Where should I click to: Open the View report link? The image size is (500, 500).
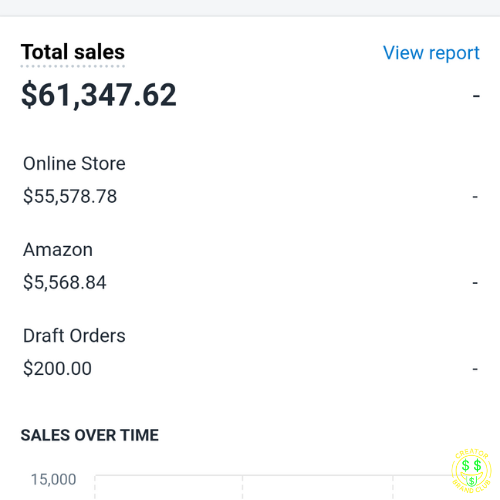coord(431,53)
